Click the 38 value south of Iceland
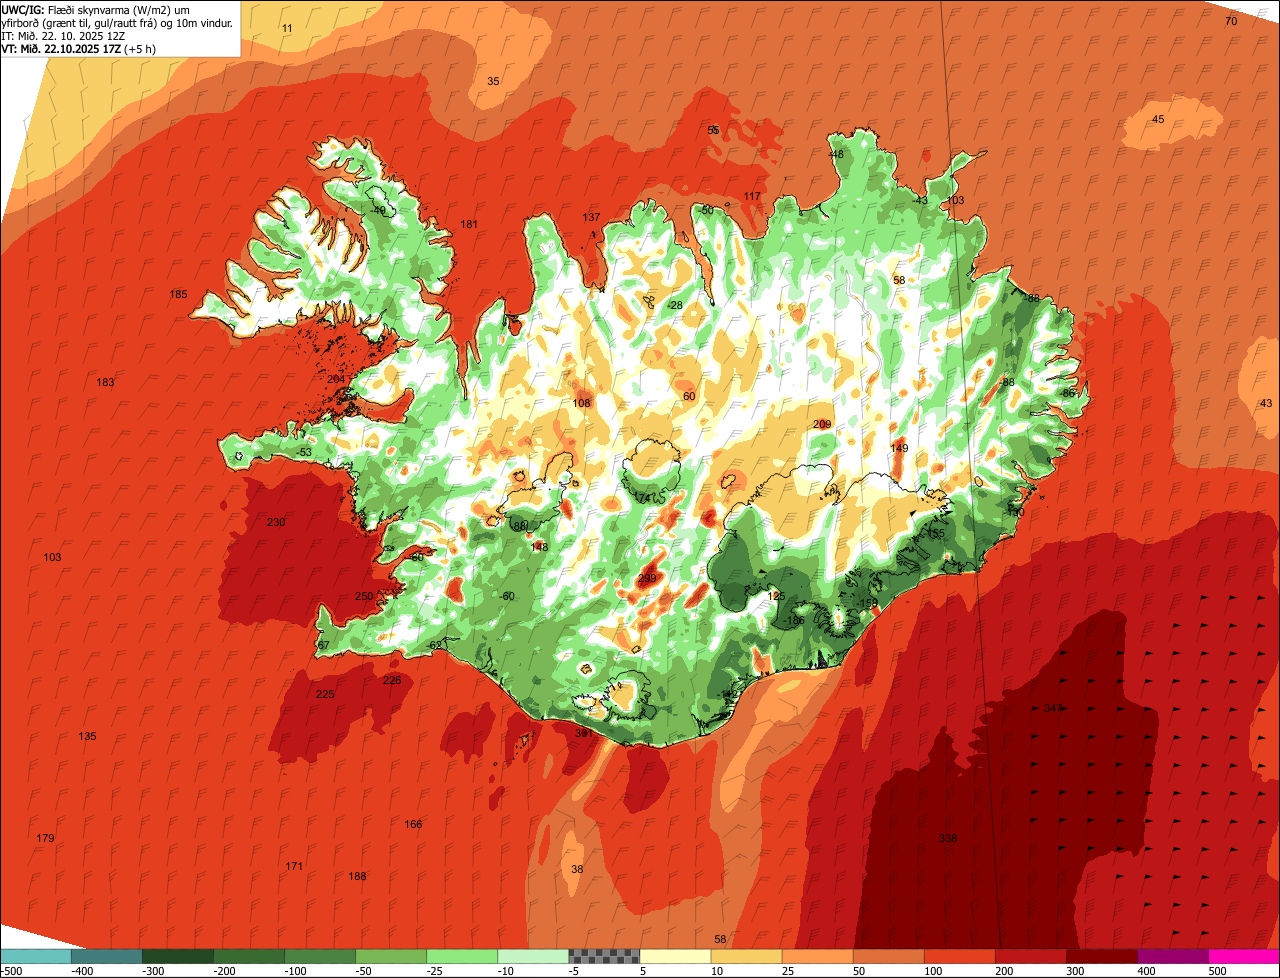The image size is (1280, 978). tap(577, 869)
